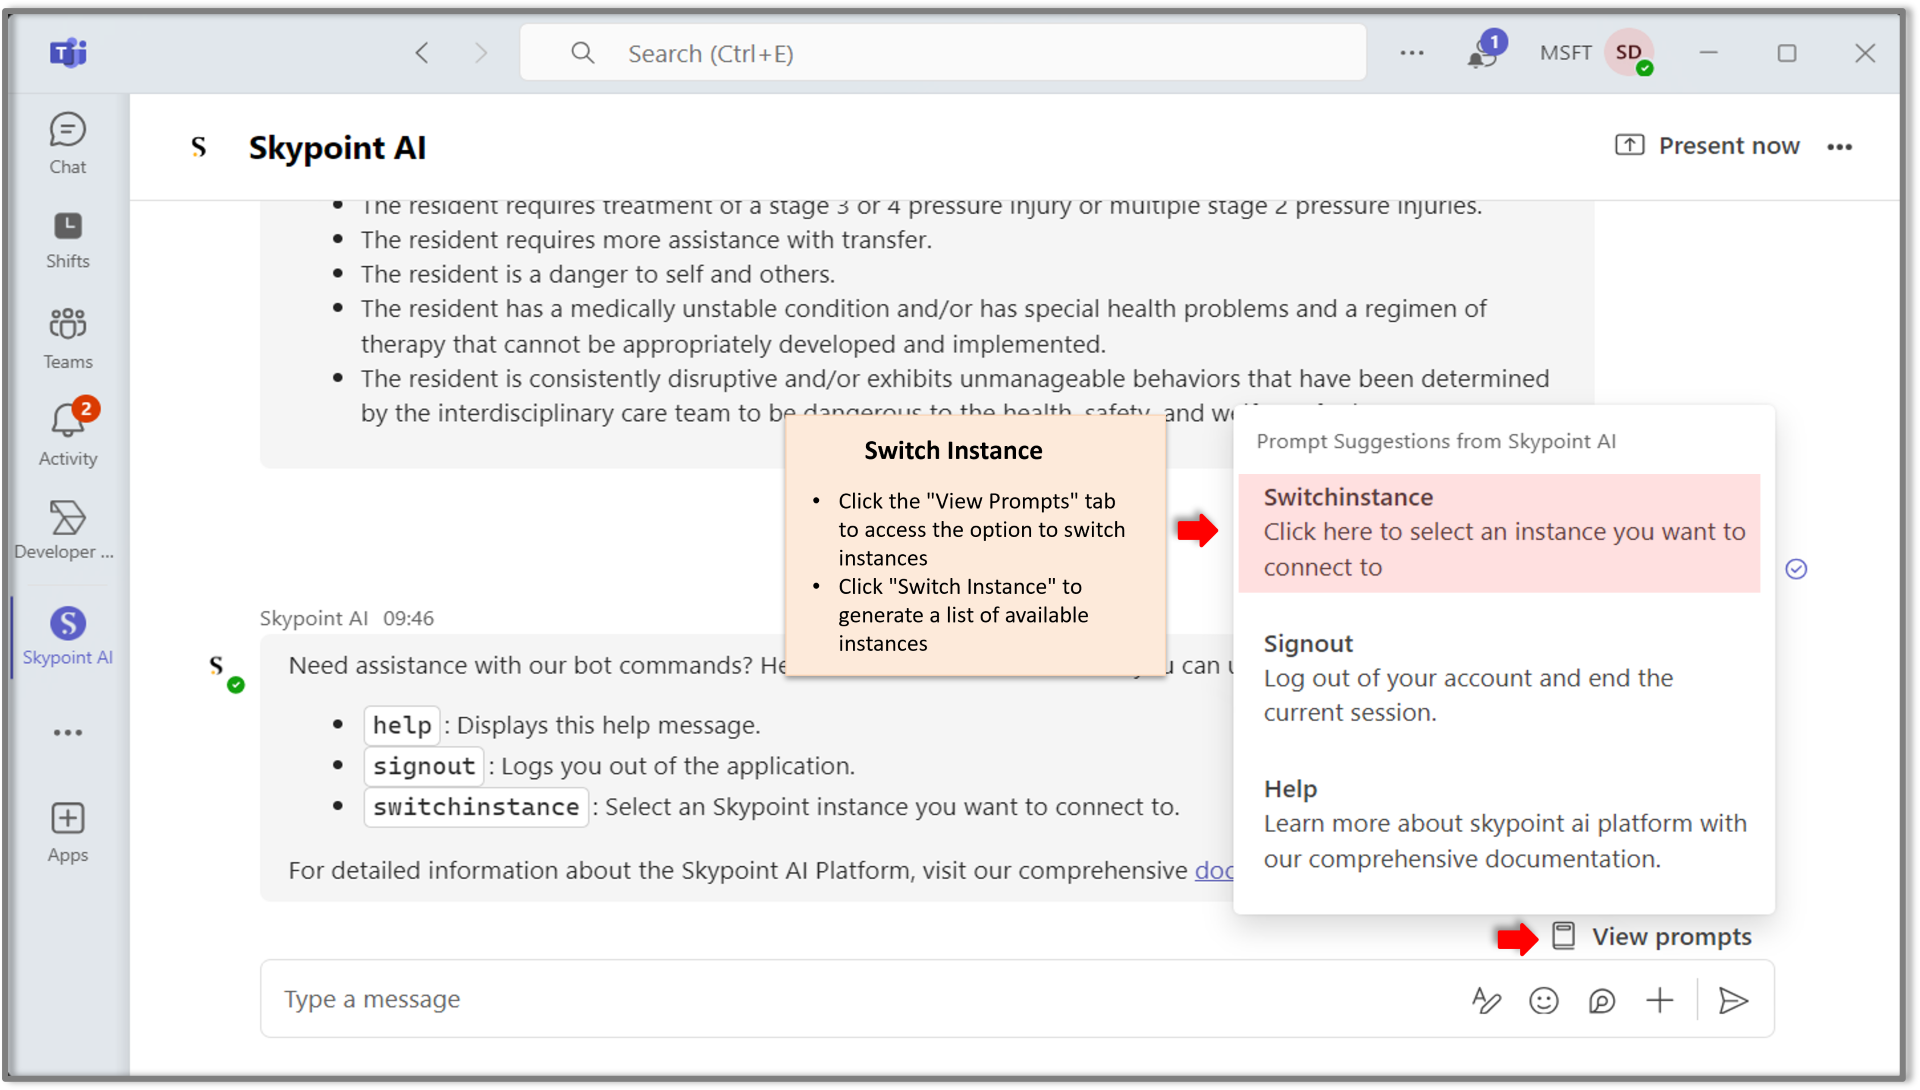The image size is (1920, 1090).
Task: Go to the Teams section
Action: [x=67, y=339]
